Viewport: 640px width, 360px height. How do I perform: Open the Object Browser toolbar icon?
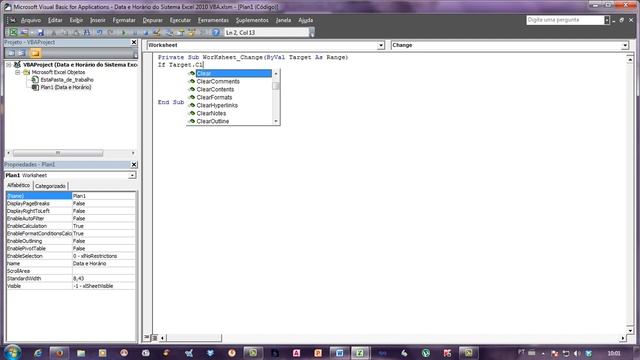(191, 32)
